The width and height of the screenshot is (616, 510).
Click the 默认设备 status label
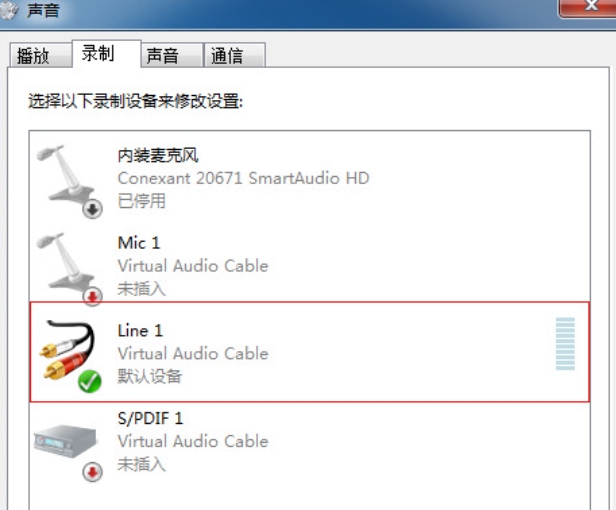coord(150,376)
